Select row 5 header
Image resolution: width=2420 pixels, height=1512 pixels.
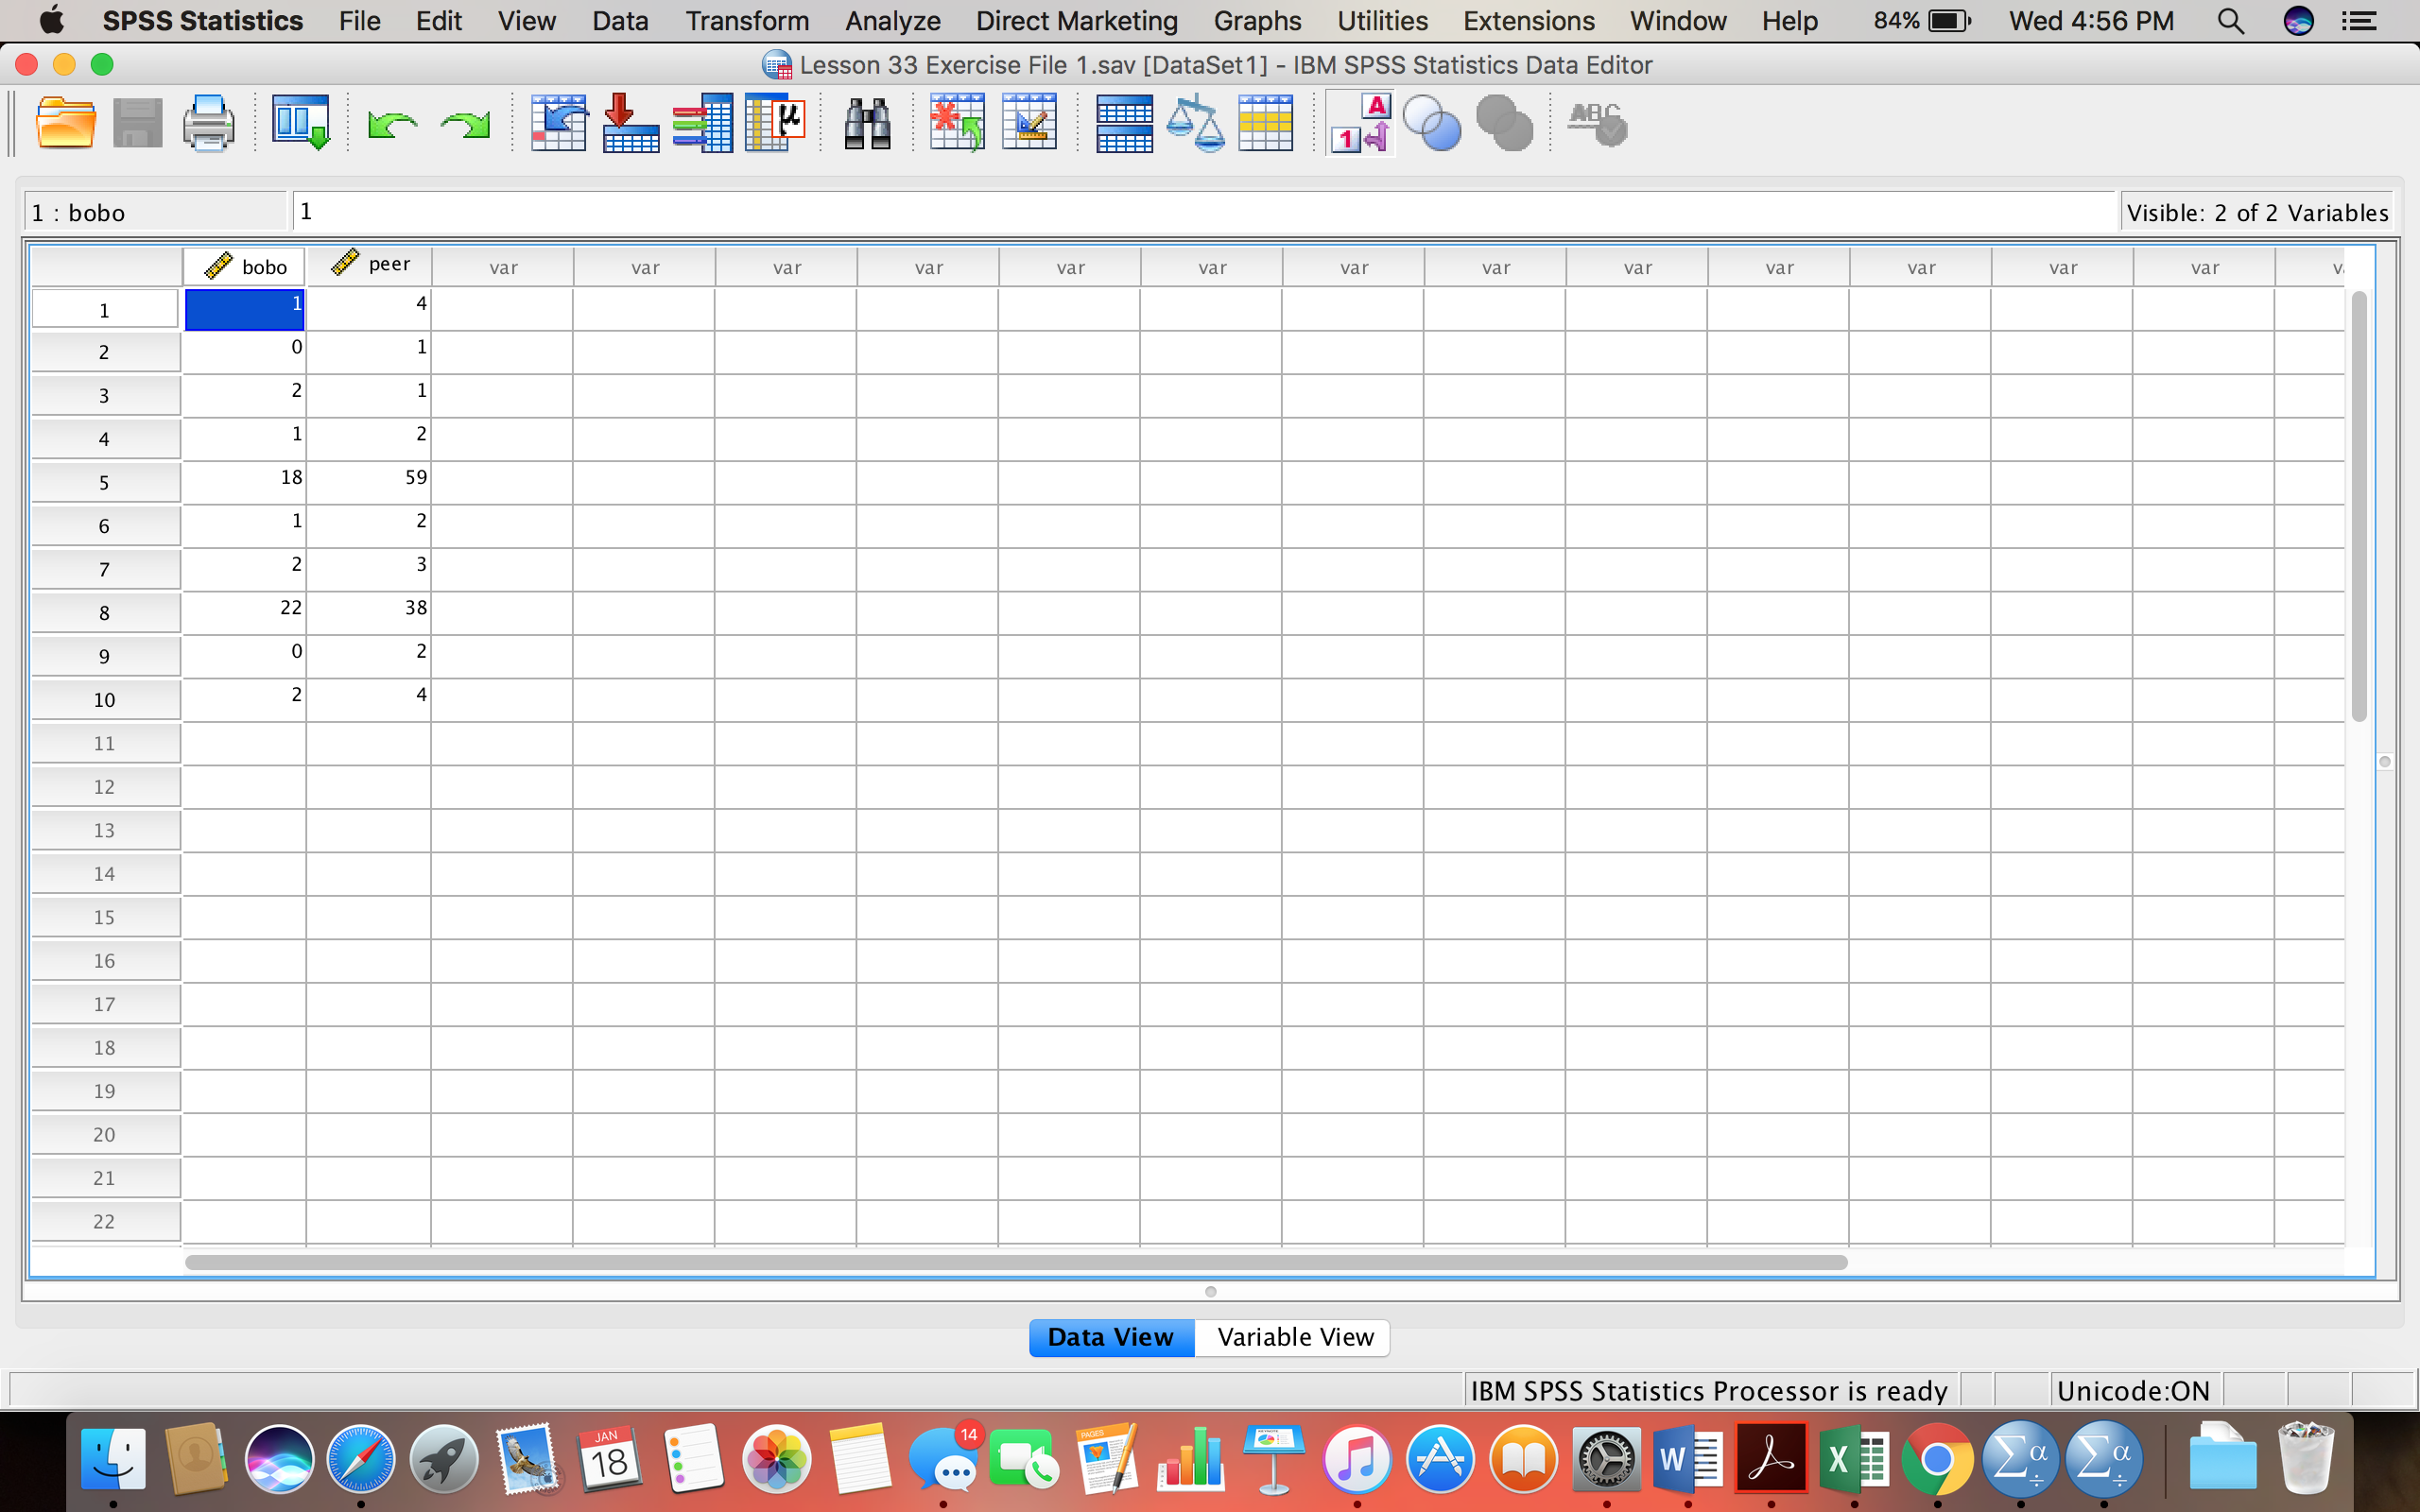pyautogui.click(x=105, y=482)
